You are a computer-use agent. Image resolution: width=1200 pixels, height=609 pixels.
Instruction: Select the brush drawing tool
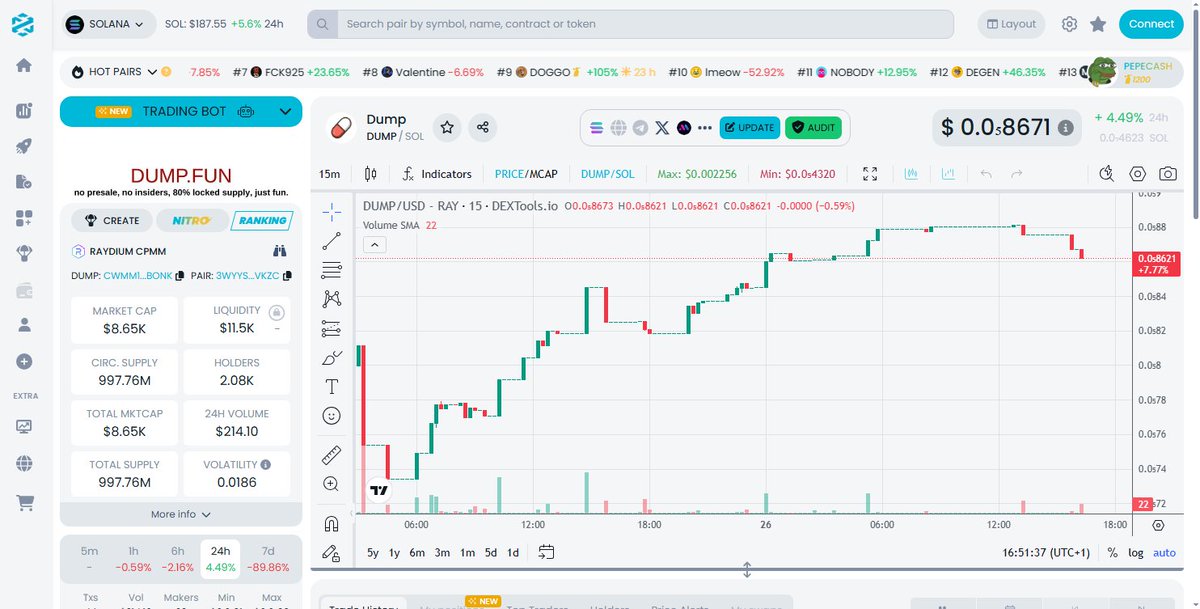(x=332, y=357)
